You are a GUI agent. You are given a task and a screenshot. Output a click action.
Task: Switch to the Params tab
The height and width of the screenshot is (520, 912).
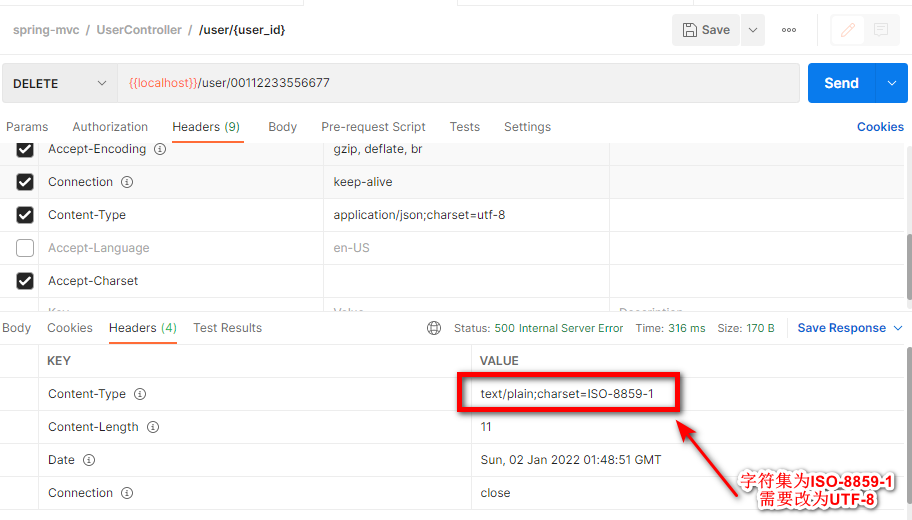point(27,127)
